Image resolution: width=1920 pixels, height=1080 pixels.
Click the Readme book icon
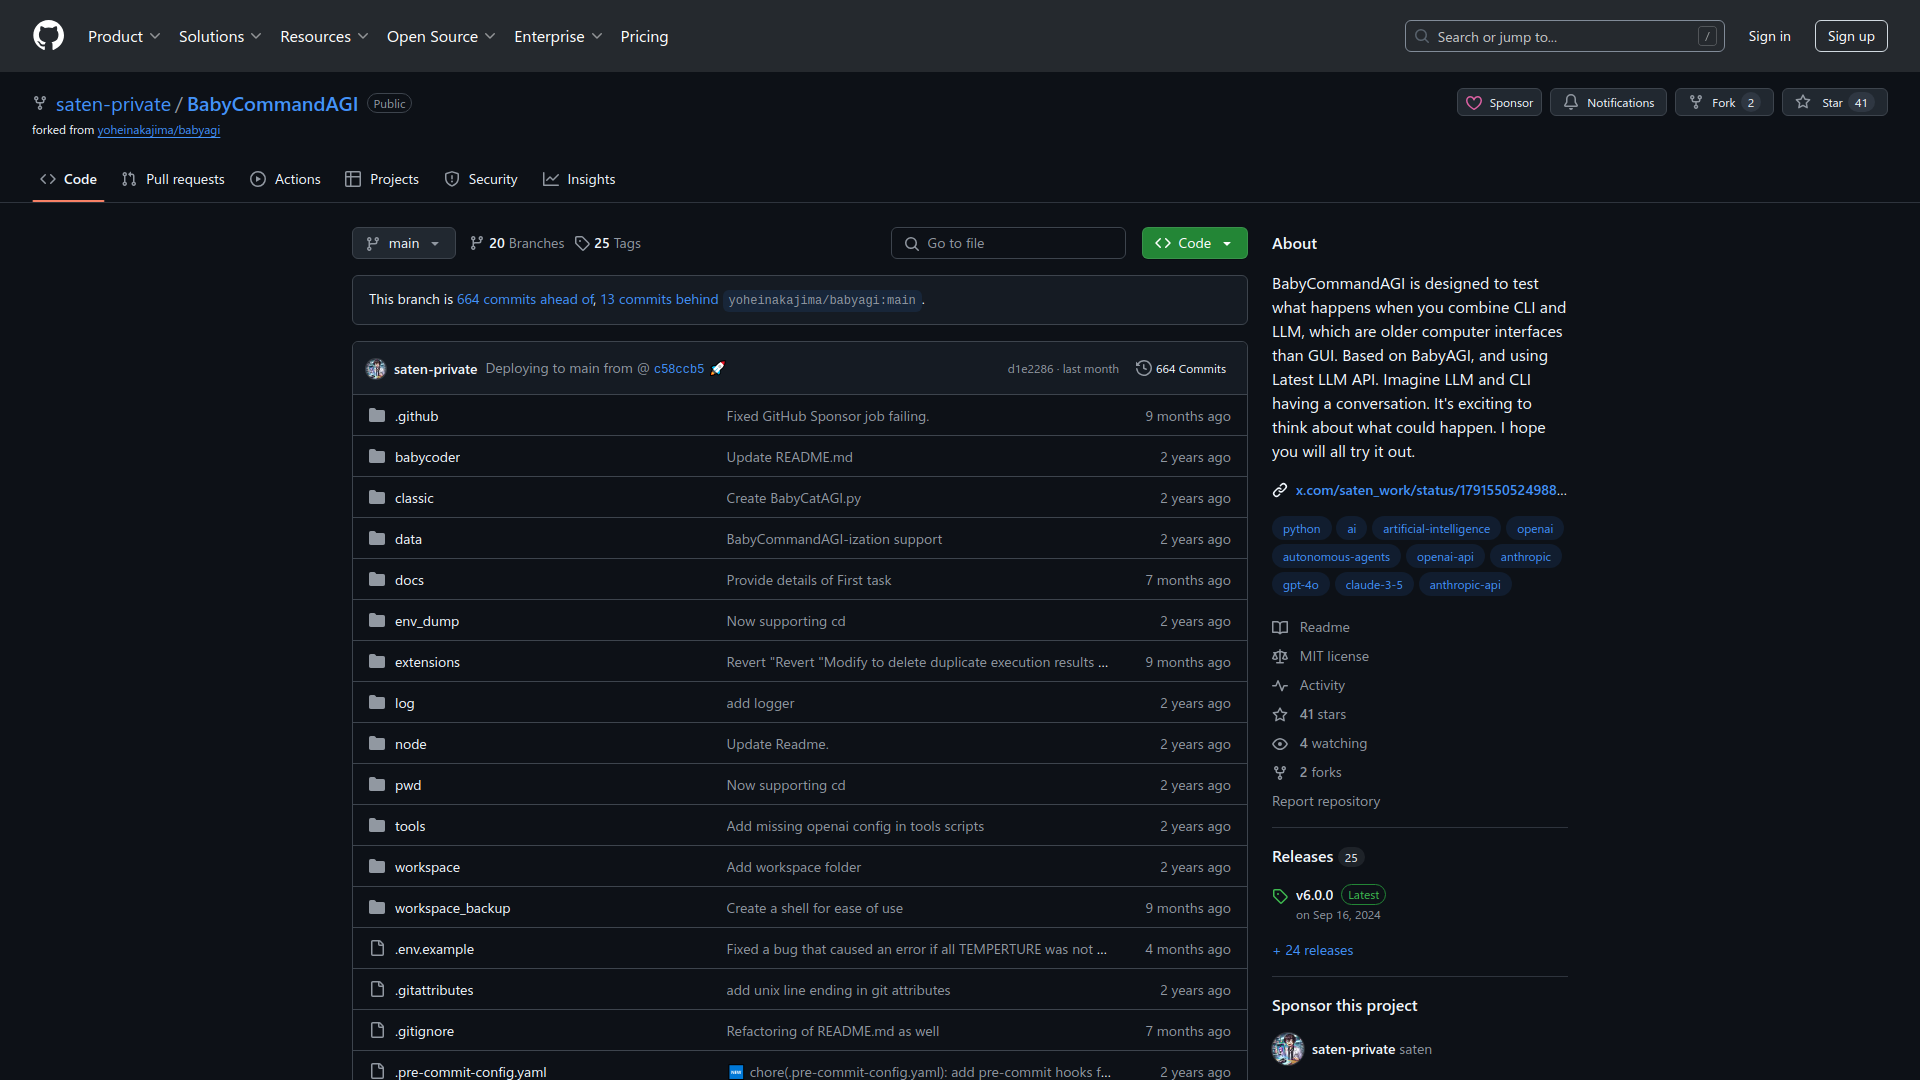click(x=1280, y=627)
